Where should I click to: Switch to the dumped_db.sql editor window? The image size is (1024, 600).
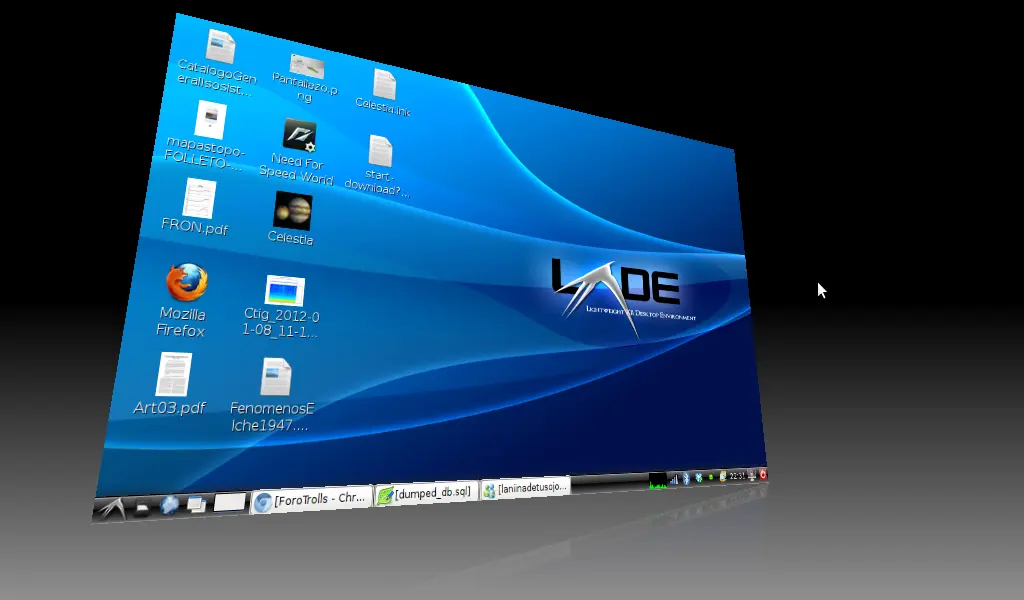[427, 492]
